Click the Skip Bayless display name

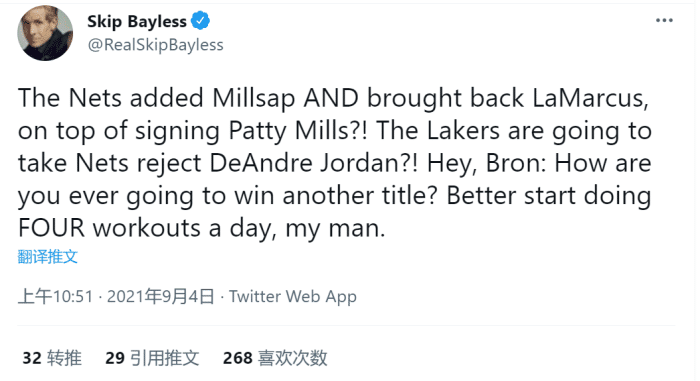pyautogui.click(x=137, y=21)
